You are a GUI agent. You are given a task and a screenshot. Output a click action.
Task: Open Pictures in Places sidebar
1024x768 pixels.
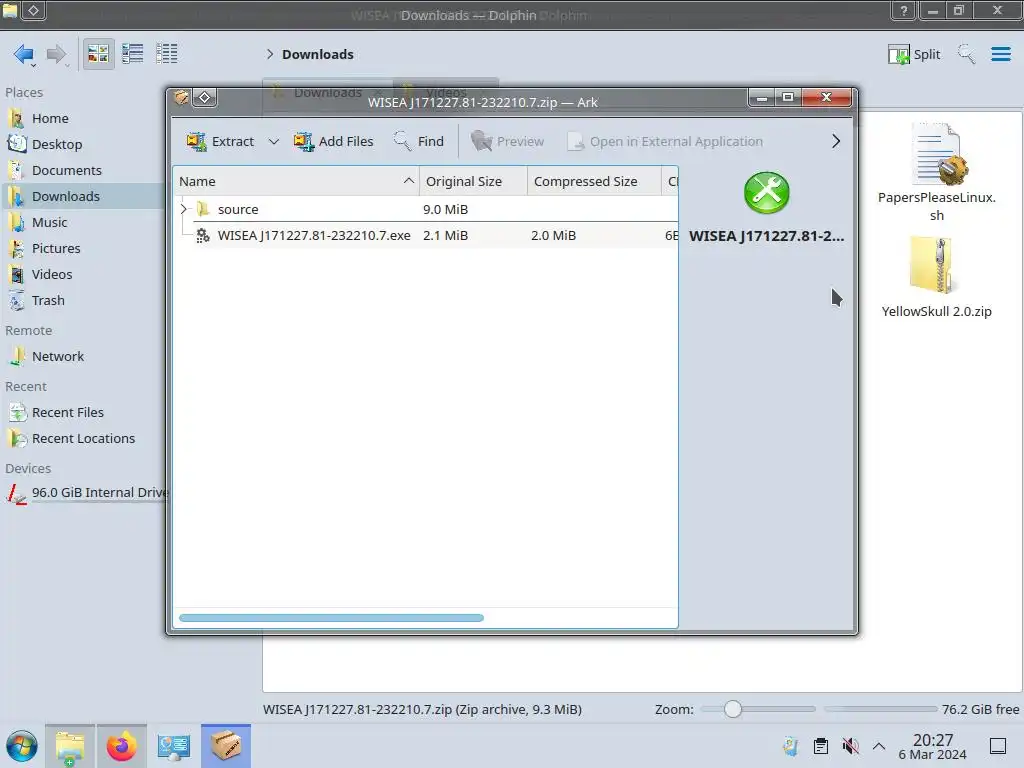click(82, 249)
